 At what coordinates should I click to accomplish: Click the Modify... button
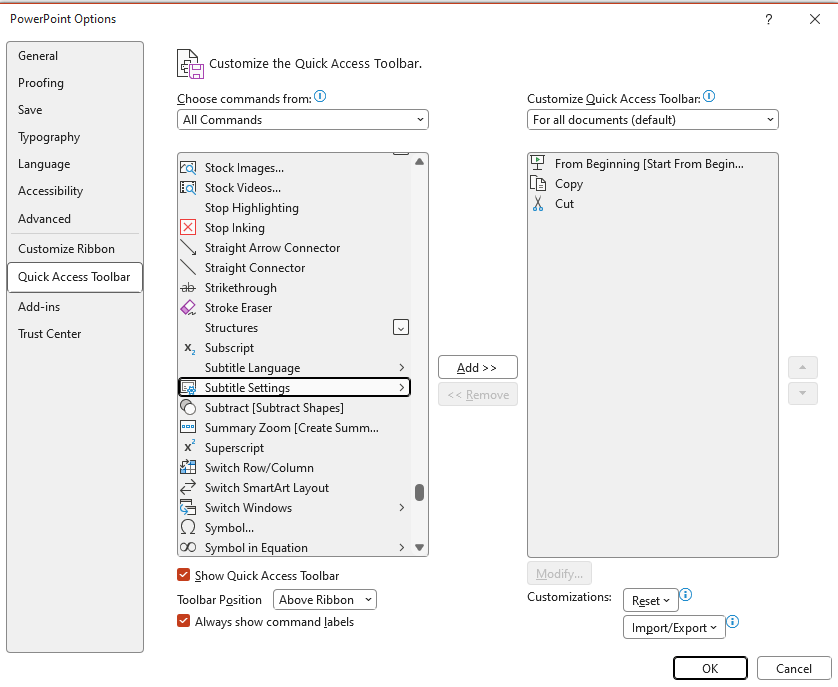coord(559,574)
